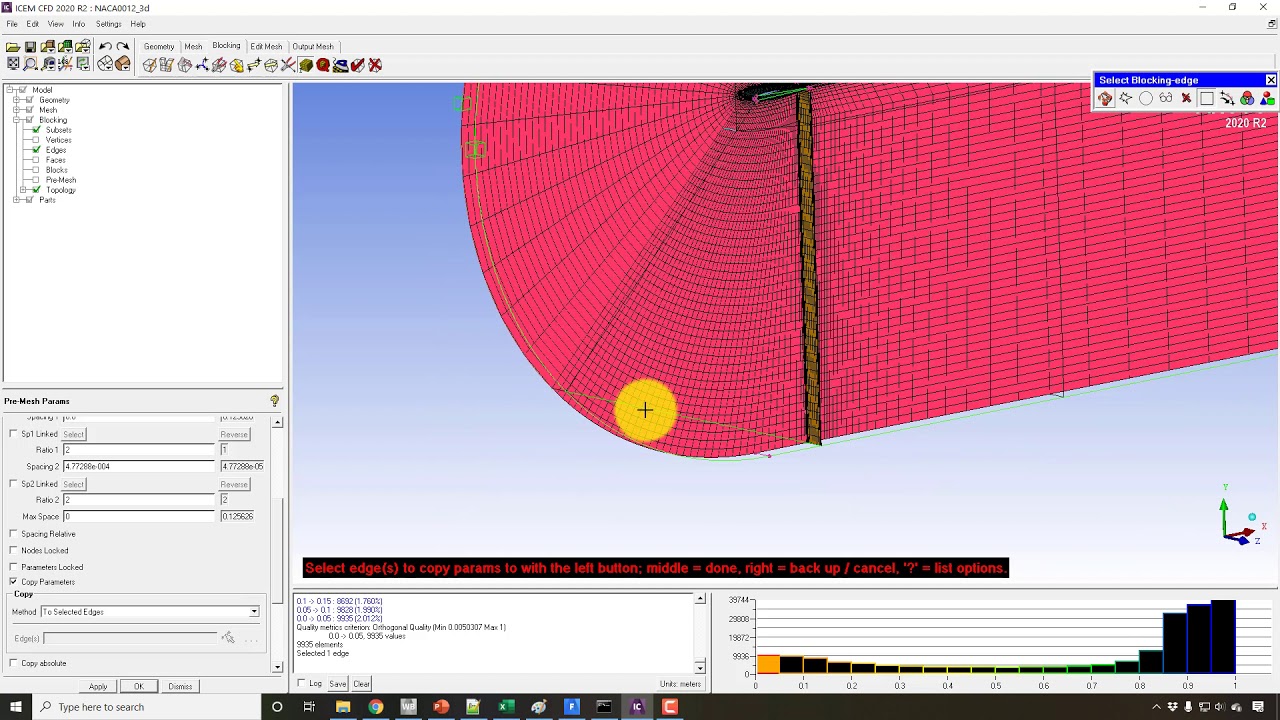Select the Zoom magnifier icon
Image resolution: width=1280 pixels, height=720 pixels.
coord(30,64)
